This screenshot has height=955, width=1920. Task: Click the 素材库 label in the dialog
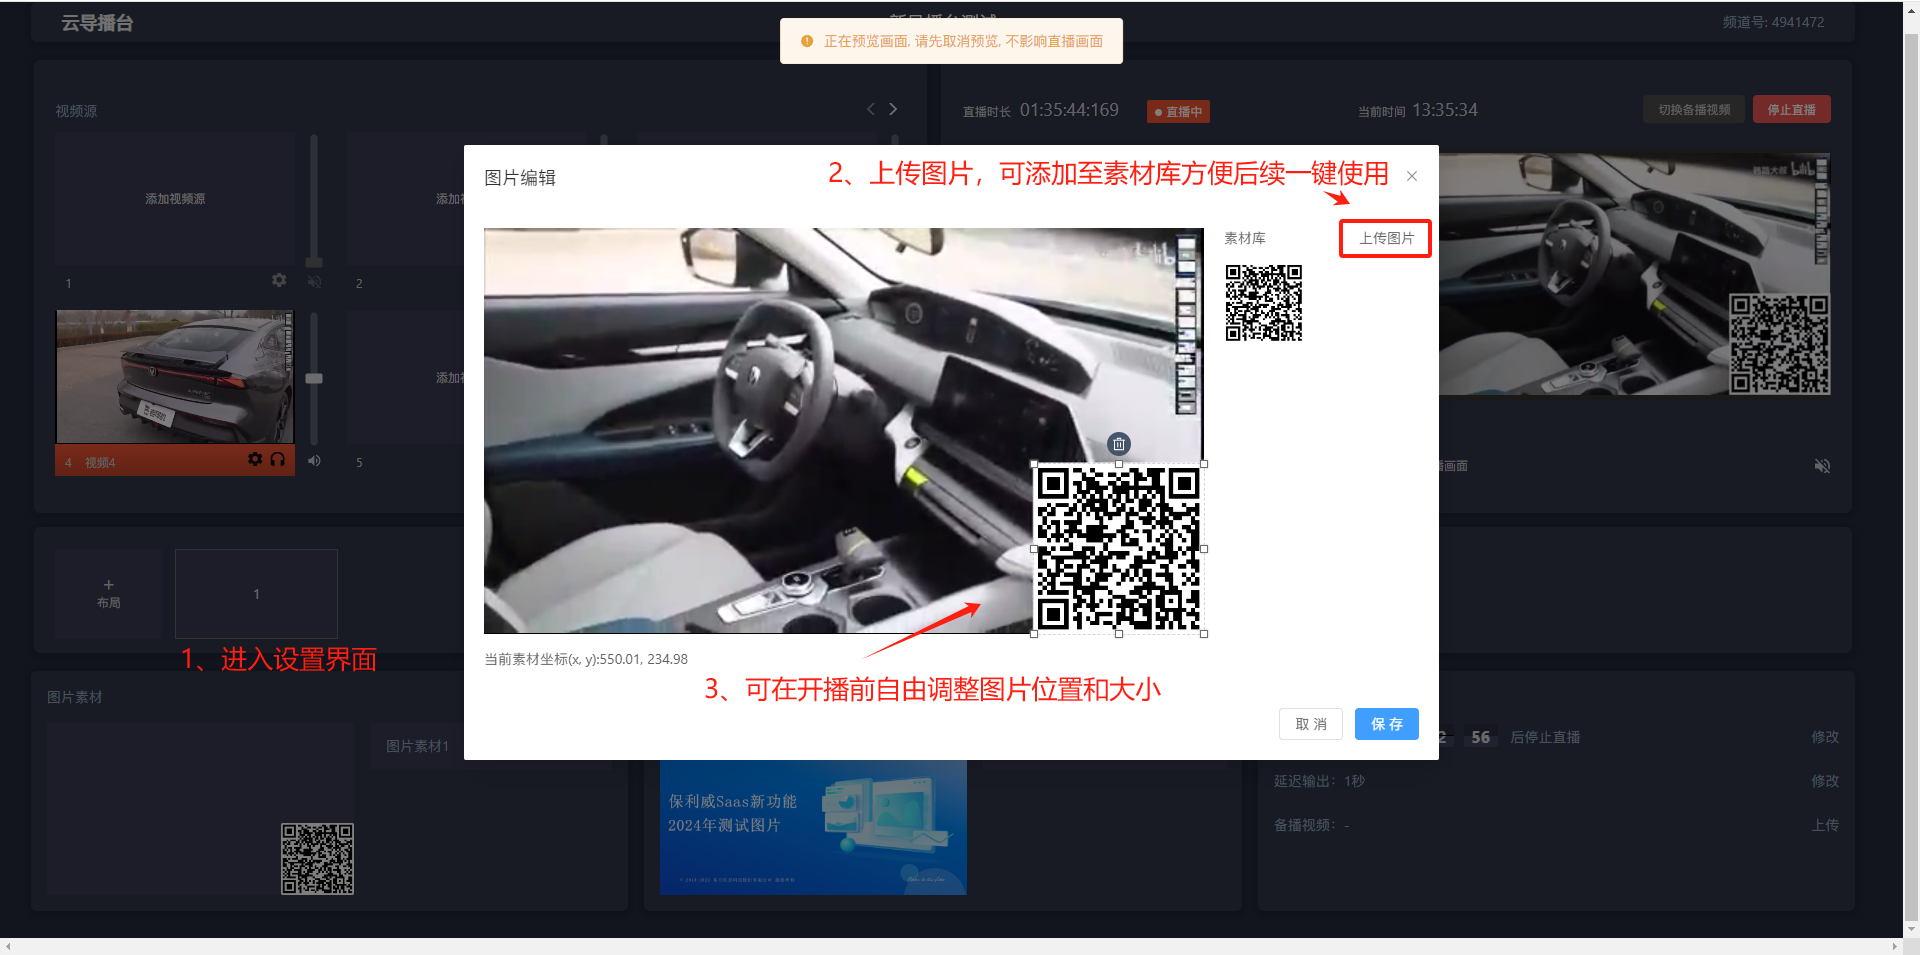[1245, 238]
